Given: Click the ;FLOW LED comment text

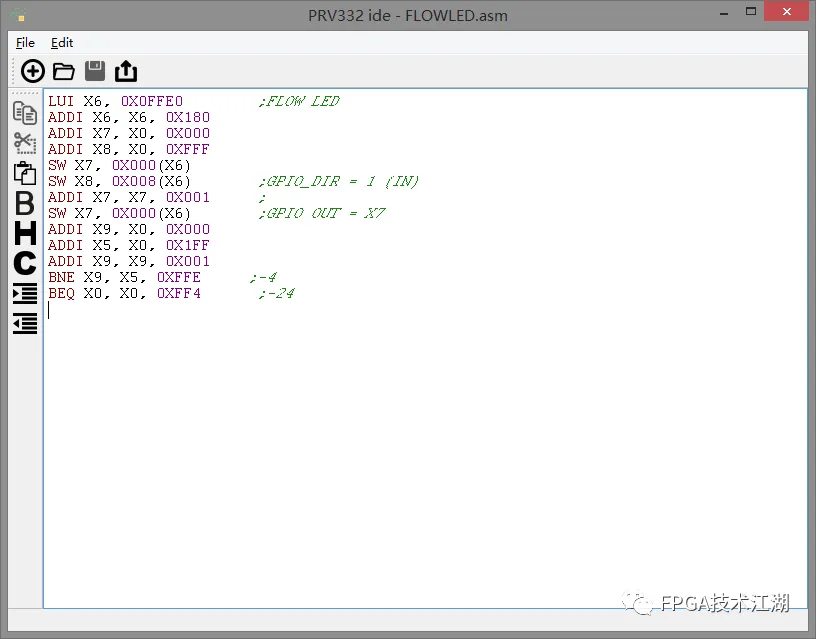Looking at the screenshot, I should [x=298, y=101].
